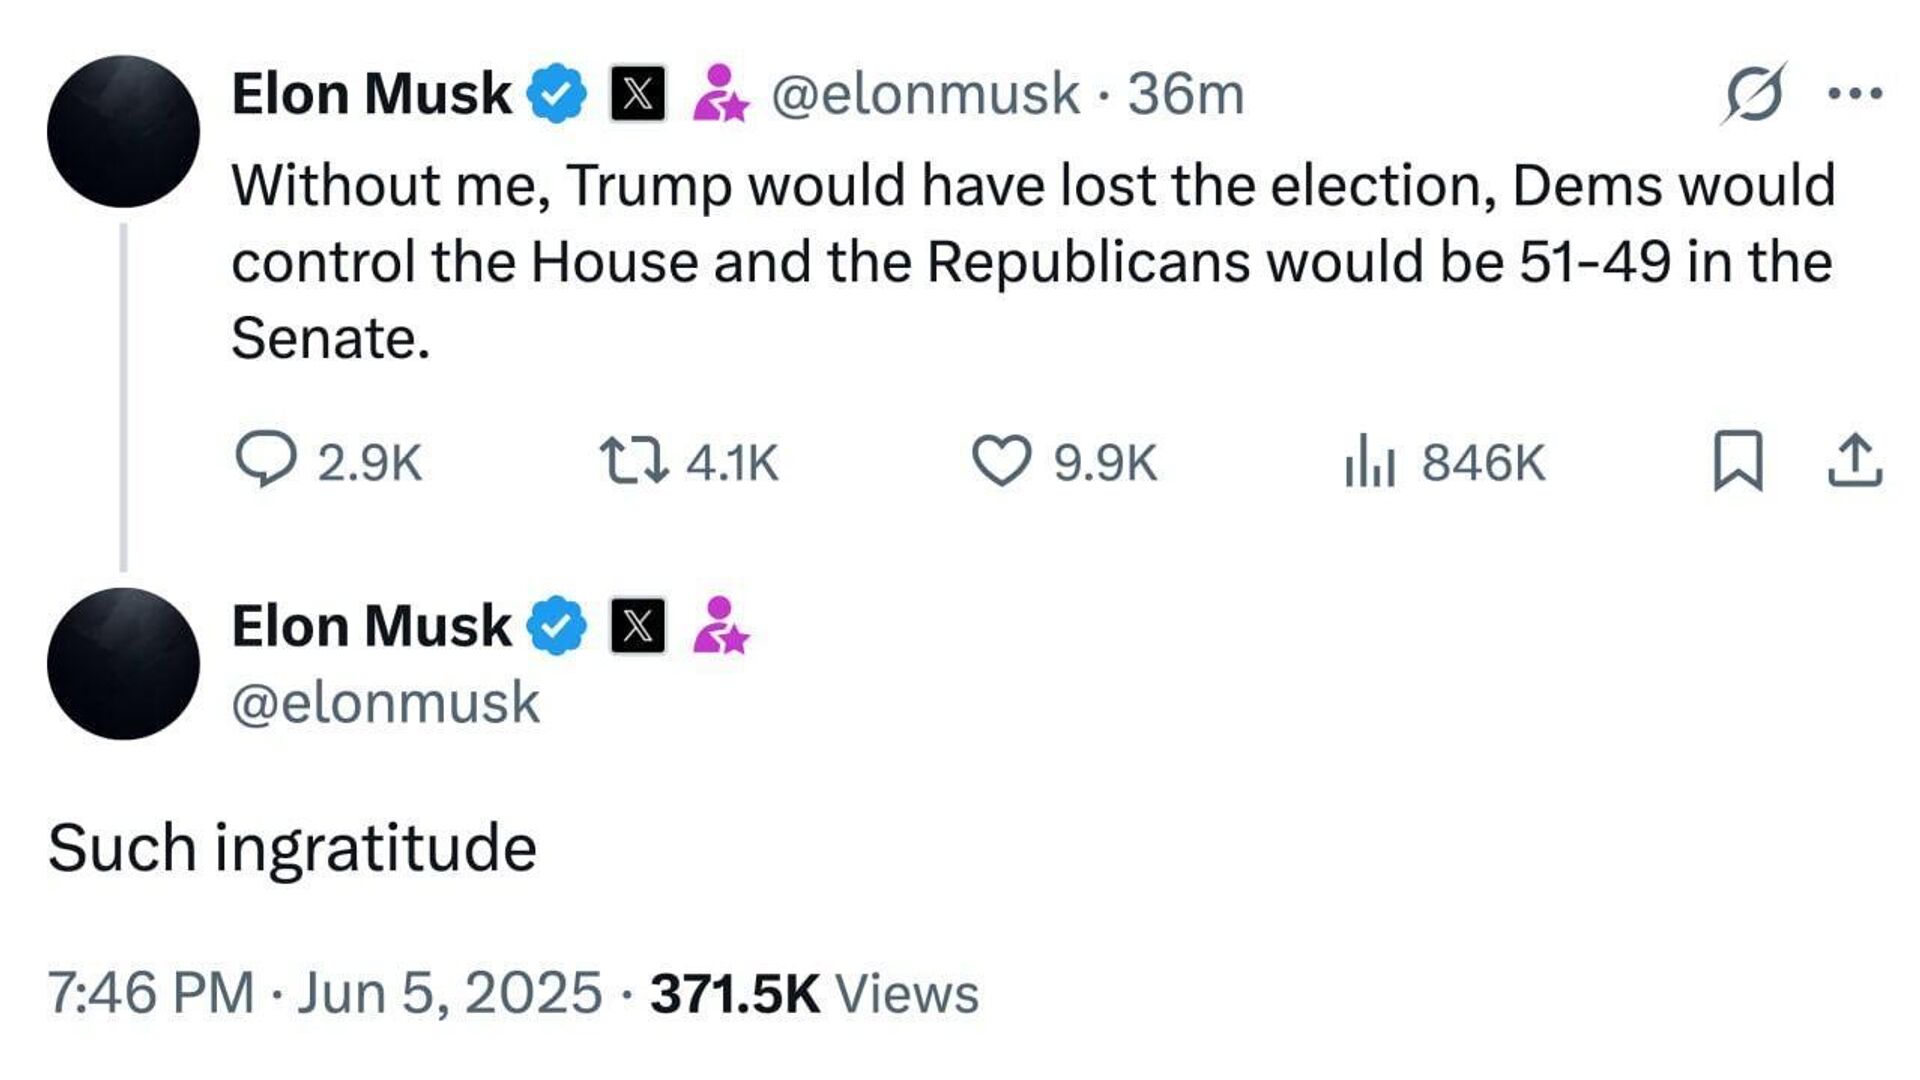Click the X affiliation badge on top tweet

point(638,94)
